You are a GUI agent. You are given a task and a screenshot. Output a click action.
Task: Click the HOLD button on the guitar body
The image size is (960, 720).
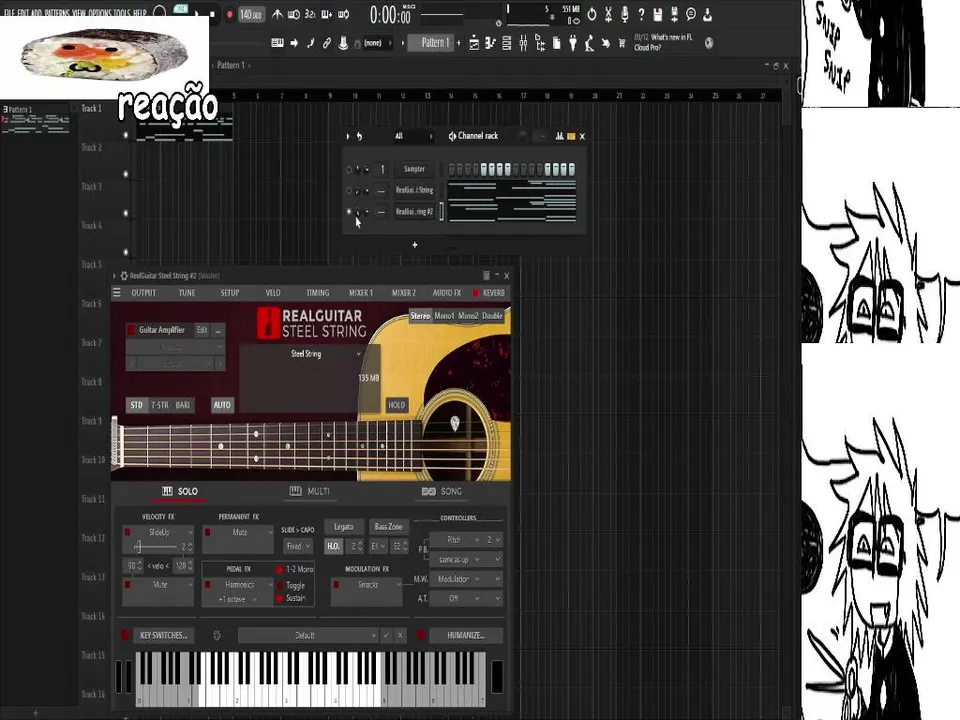click(x=396, y=405)
